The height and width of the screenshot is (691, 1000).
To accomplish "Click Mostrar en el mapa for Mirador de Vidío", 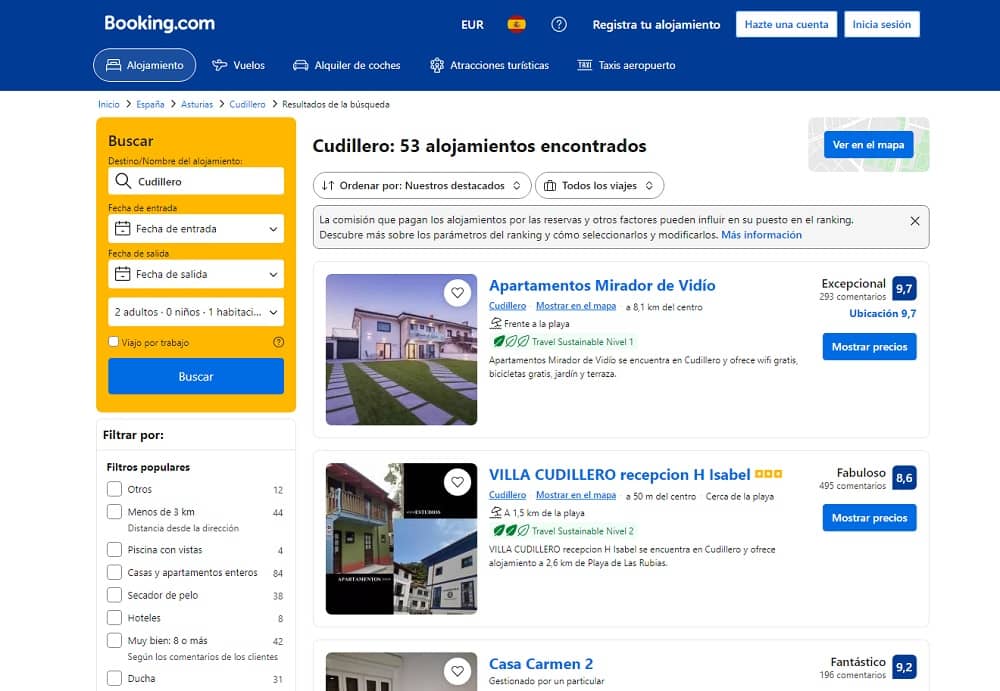I will [576, 306].
